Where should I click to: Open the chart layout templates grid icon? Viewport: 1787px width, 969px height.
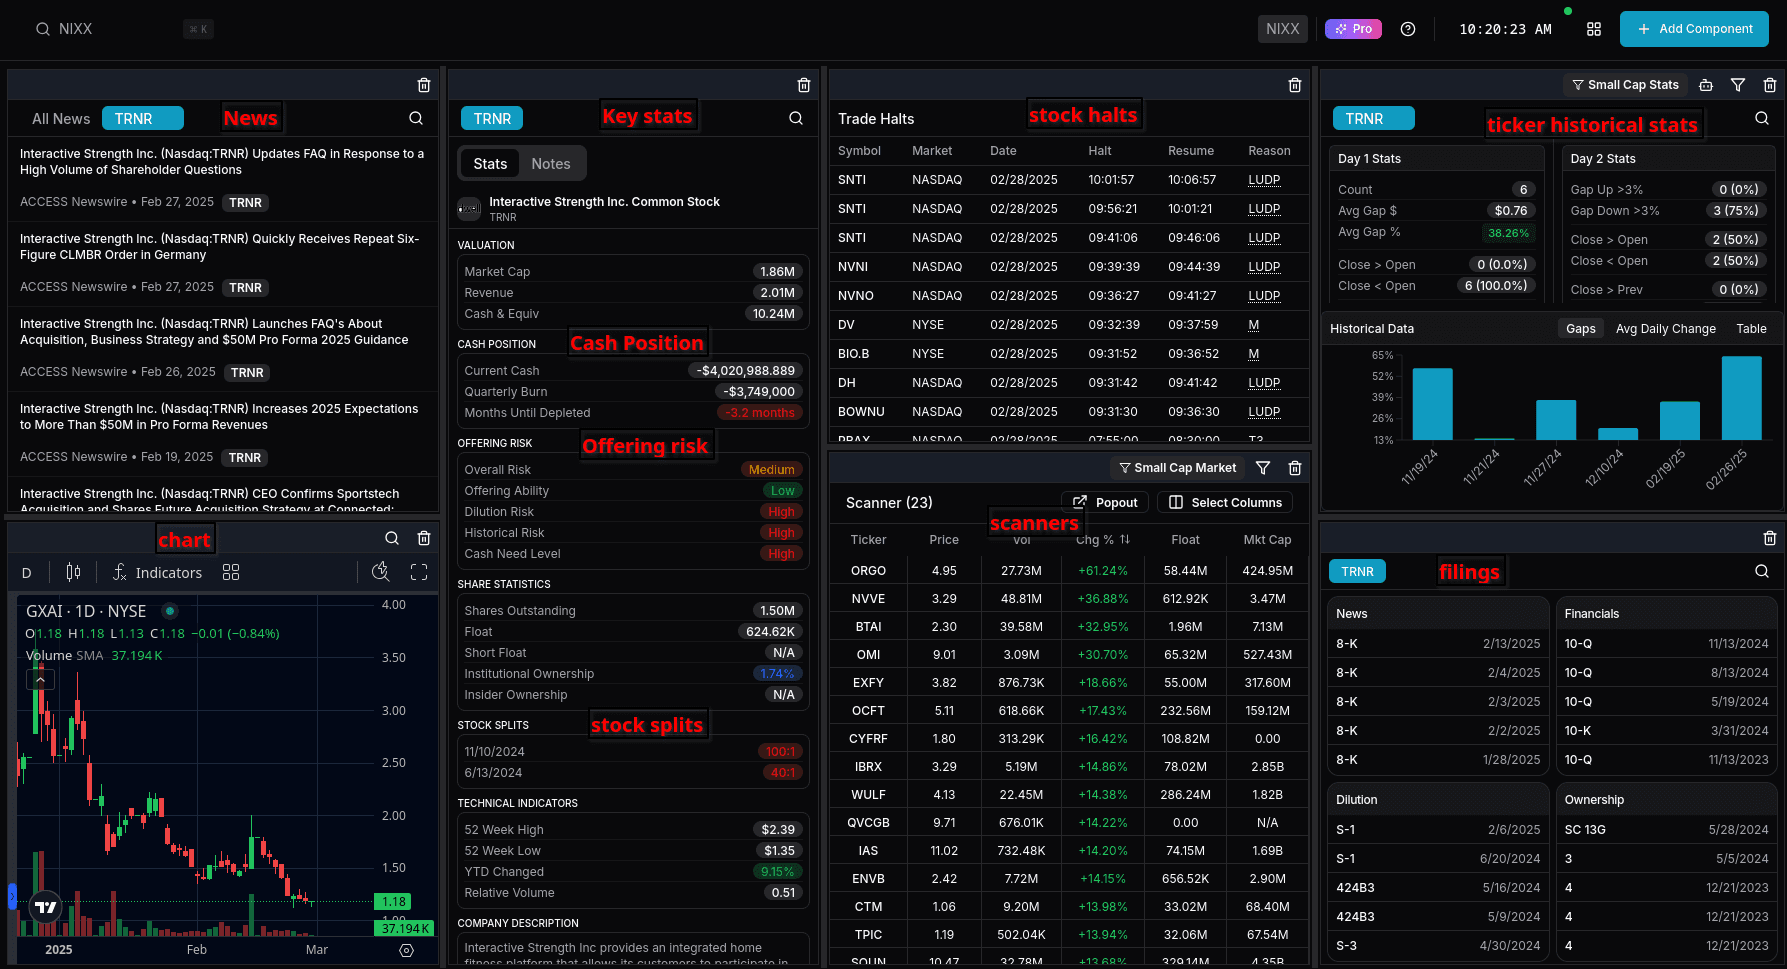pos(231,572)
